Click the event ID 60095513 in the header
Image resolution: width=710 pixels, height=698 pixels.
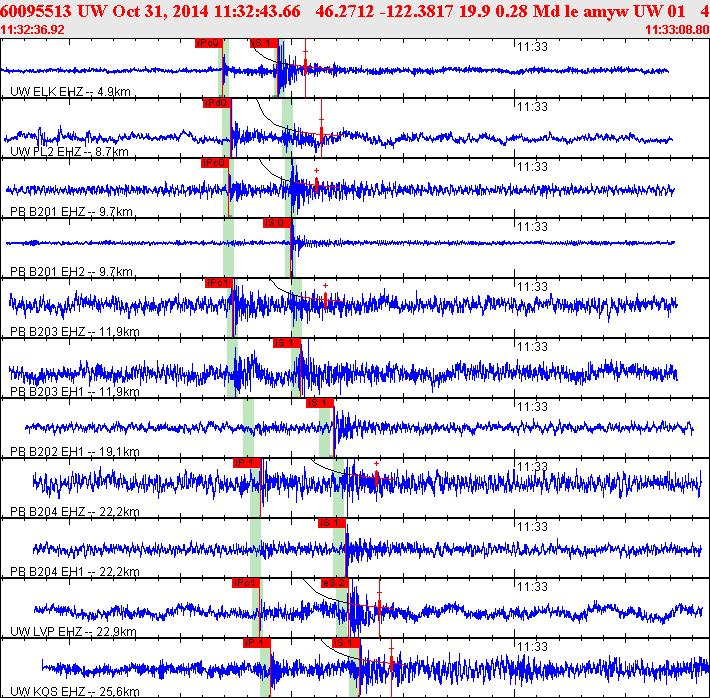(x=36, y=11)
